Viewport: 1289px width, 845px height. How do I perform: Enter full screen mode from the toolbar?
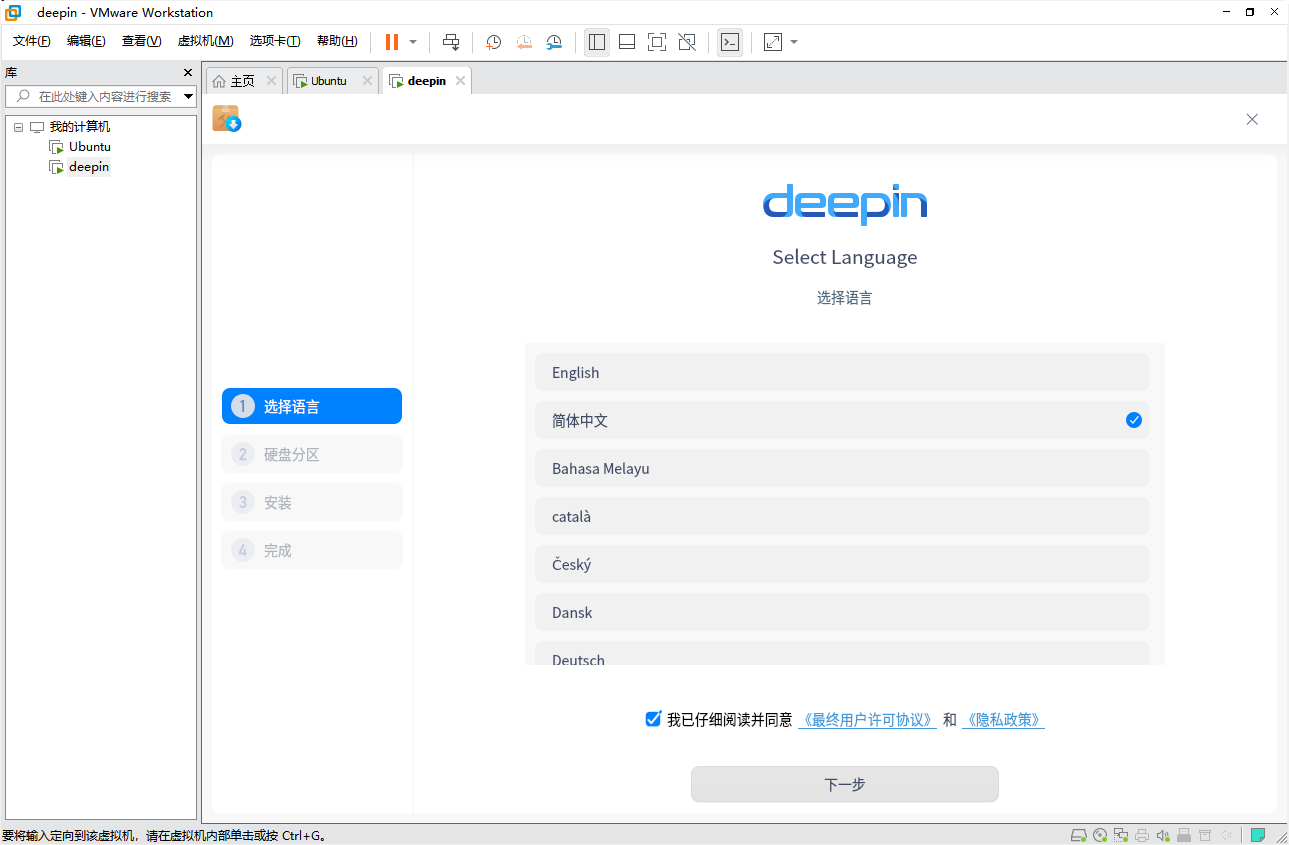657,42
